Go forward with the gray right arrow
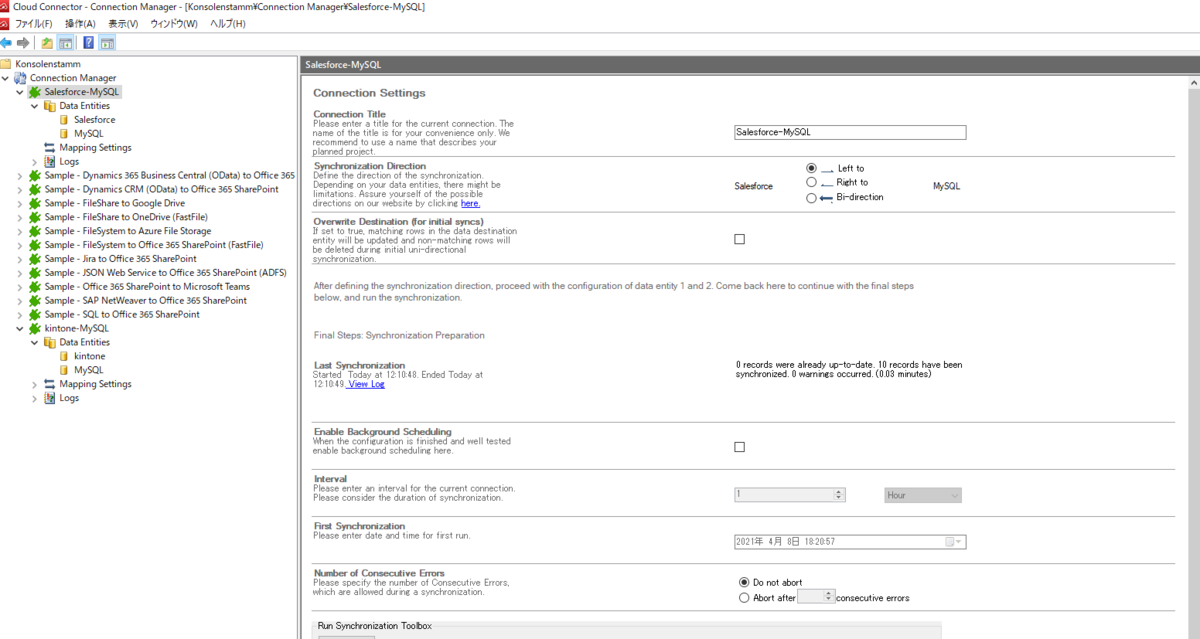1200x639 pixels. coord(23,43)
